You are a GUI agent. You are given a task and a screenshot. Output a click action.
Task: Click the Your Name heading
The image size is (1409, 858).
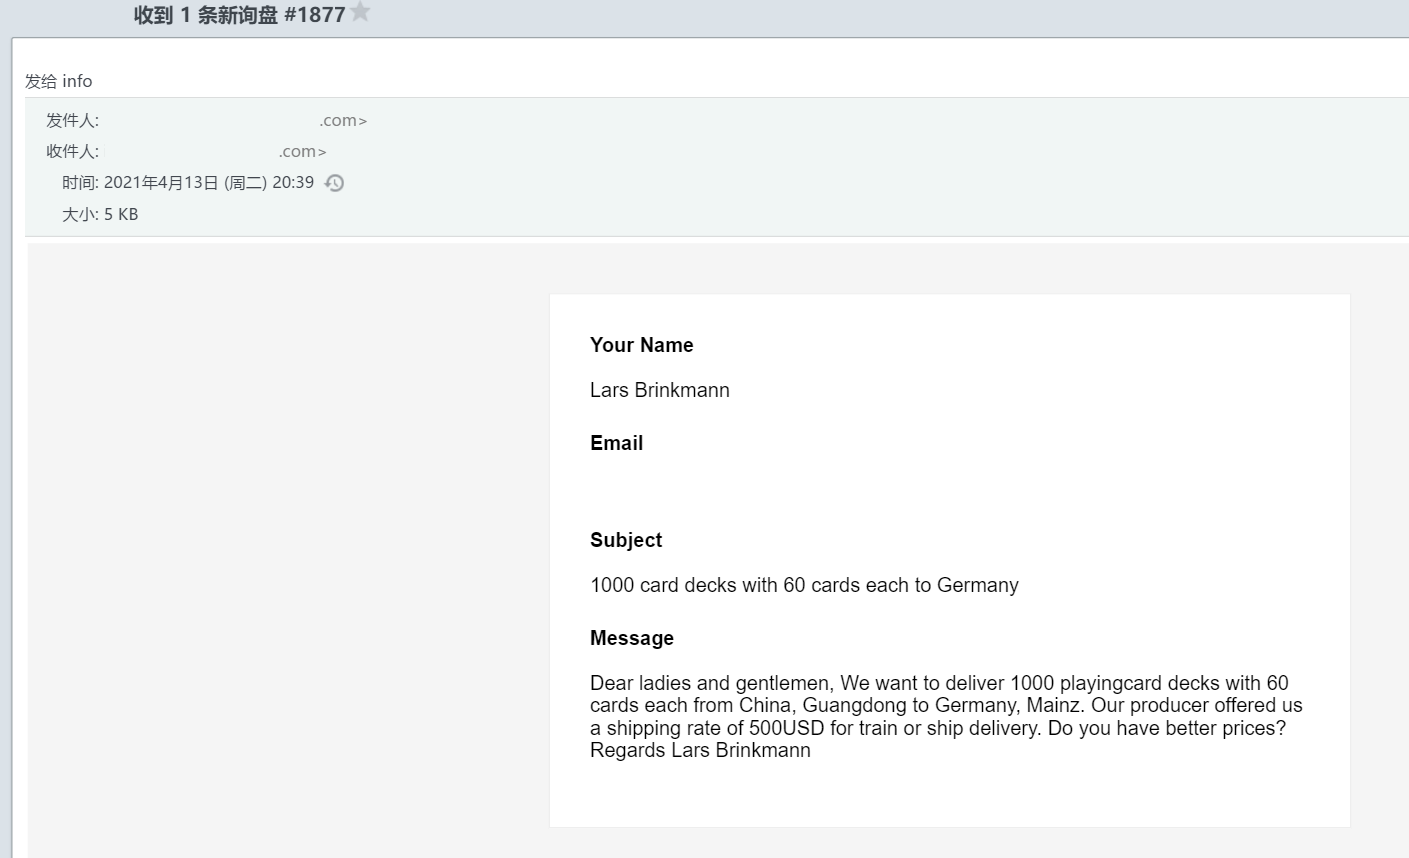[x=641, y=345]
